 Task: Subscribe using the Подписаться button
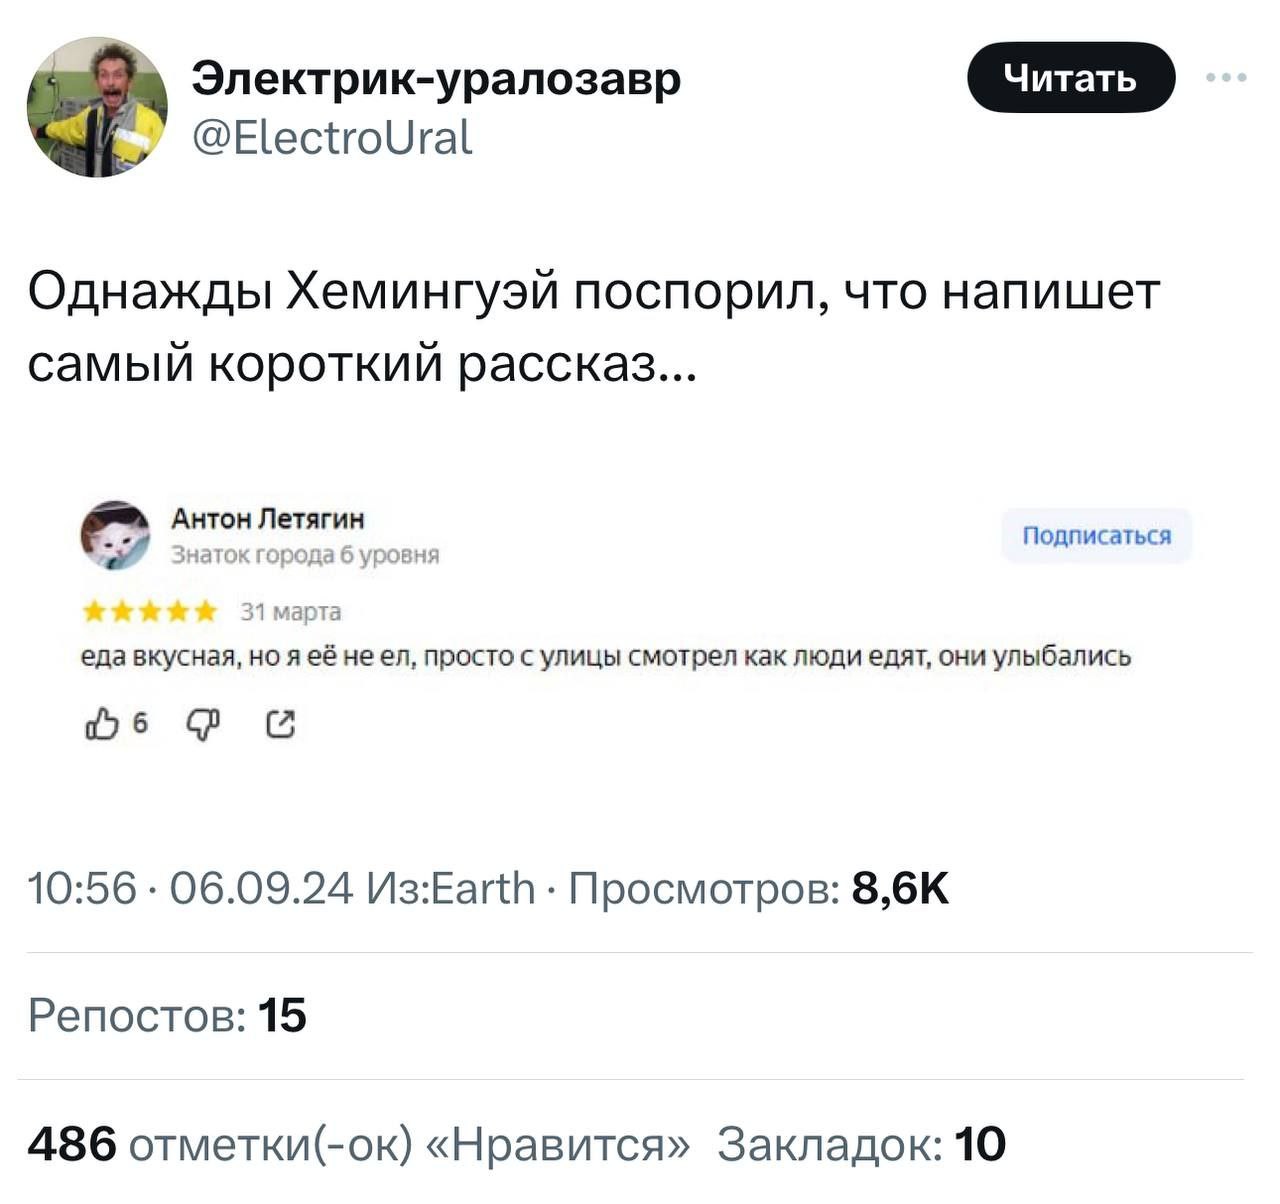(x=1096, y=535)
